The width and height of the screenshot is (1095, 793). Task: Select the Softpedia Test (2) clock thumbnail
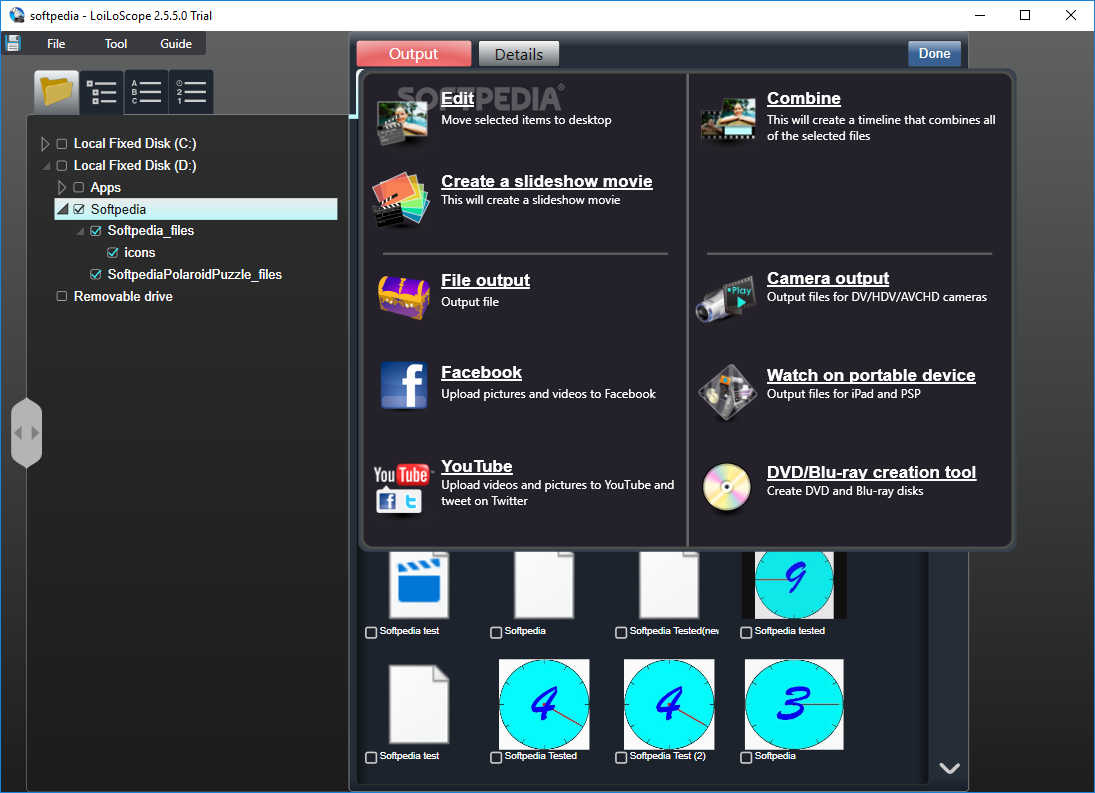point(669,704)
